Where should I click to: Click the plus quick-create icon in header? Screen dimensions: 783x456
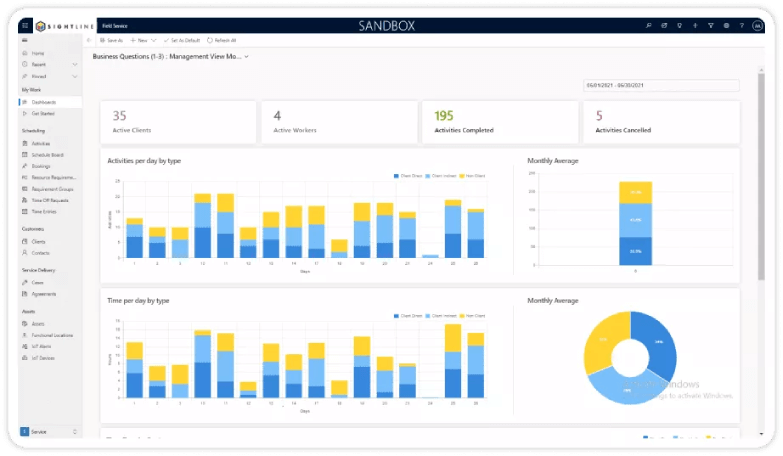(695, 25)
